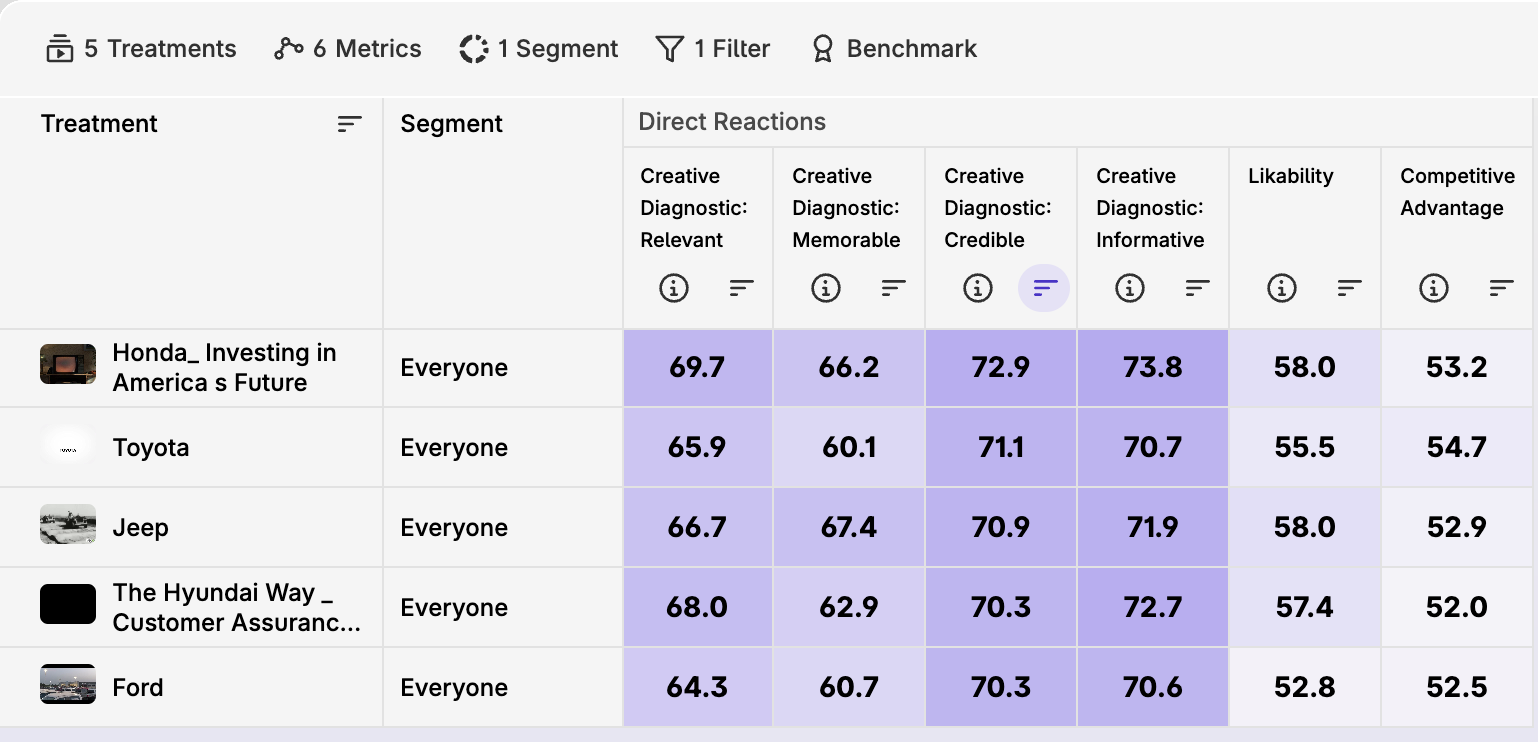Sort by Competitive Advantage column

click(x=1501, y=288)
